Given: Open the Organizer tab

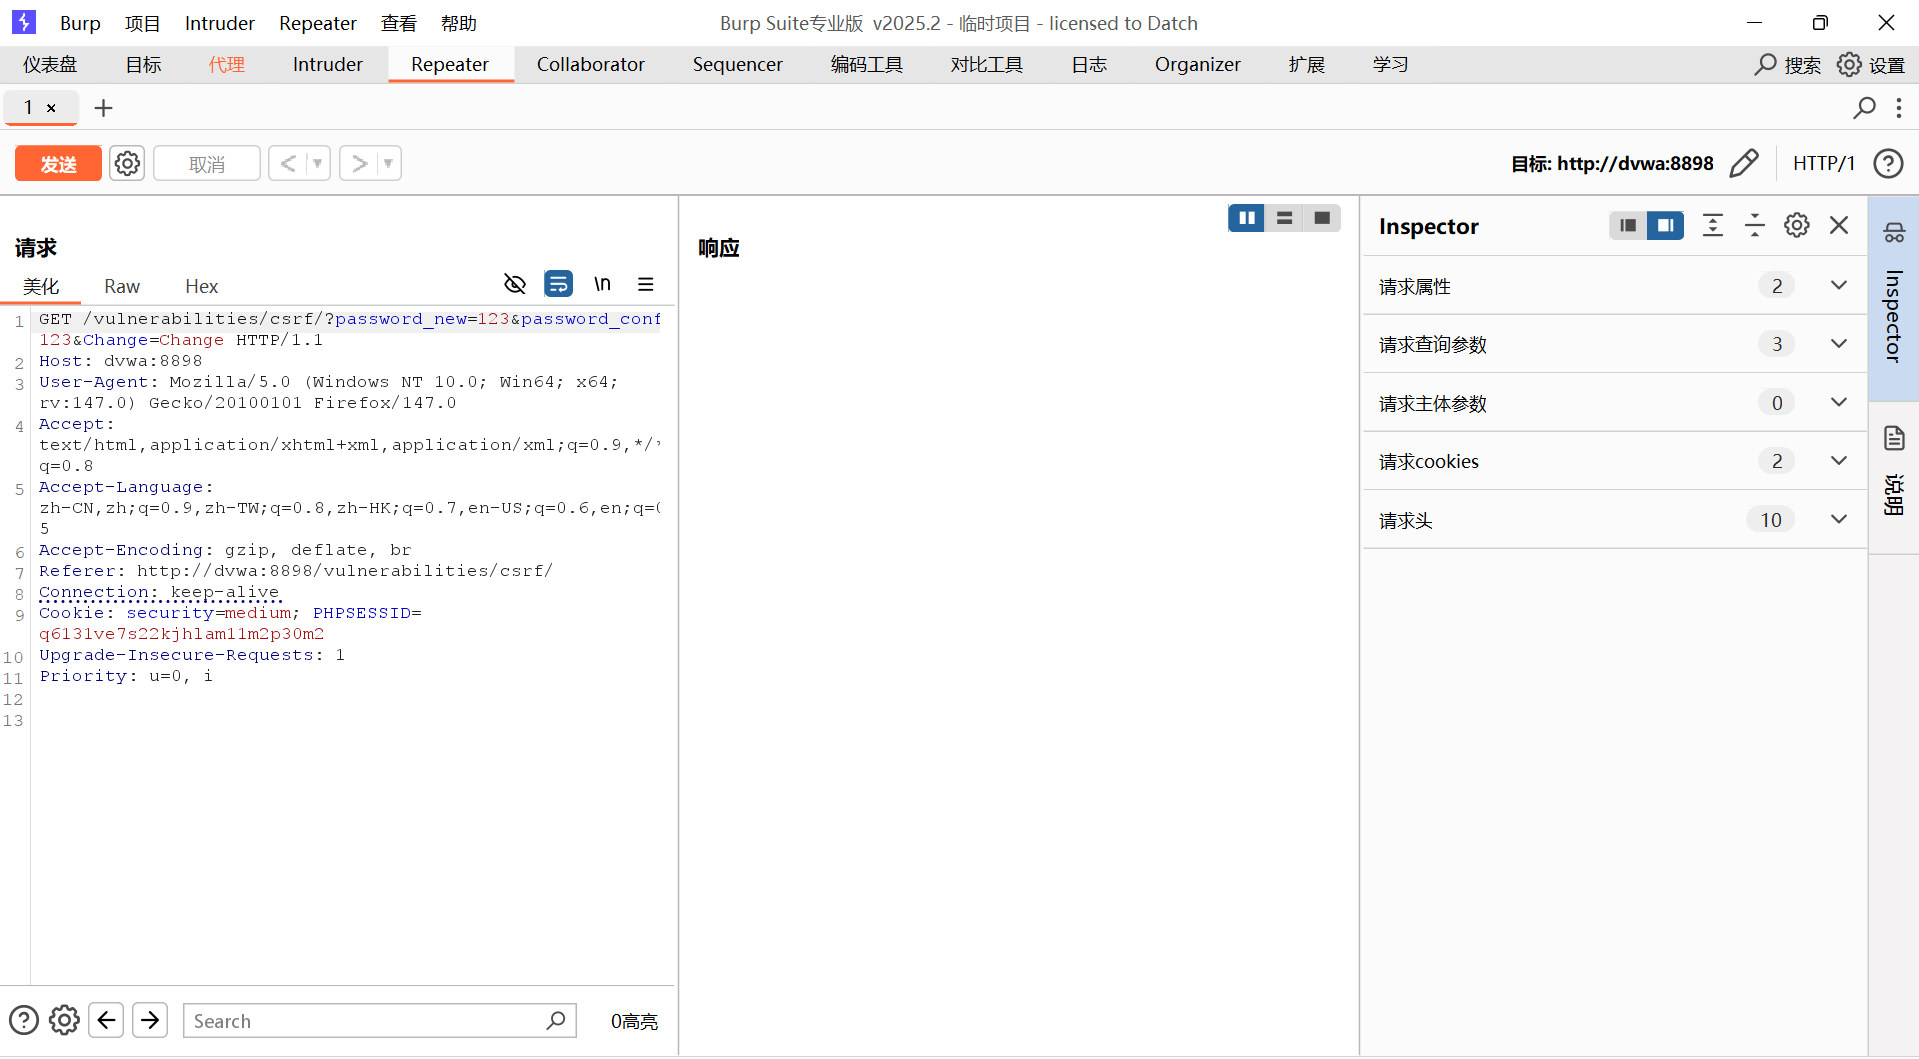Looking at the screenshot, I should click(x=1197, y=64).
